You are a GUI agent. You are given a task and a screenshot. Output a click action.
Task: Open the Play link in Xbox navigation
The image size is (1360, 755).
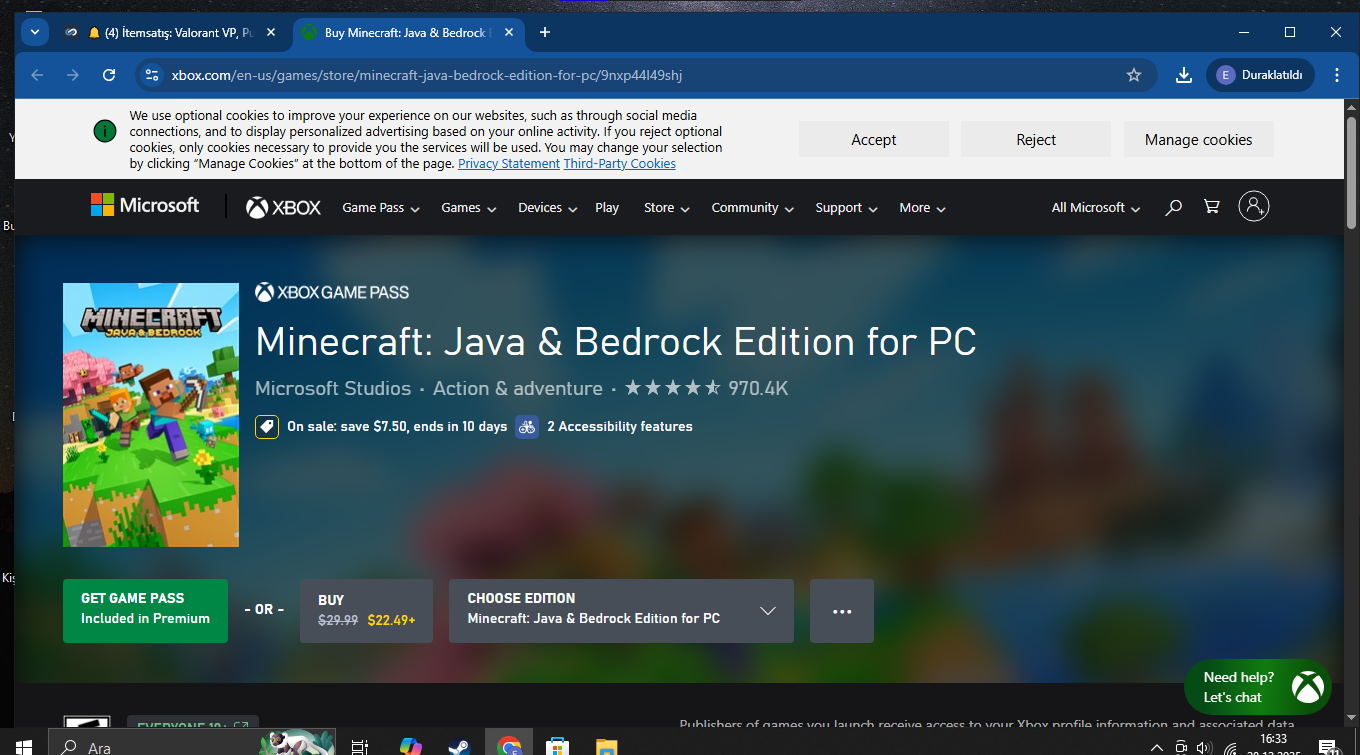[x=607, y=208]
